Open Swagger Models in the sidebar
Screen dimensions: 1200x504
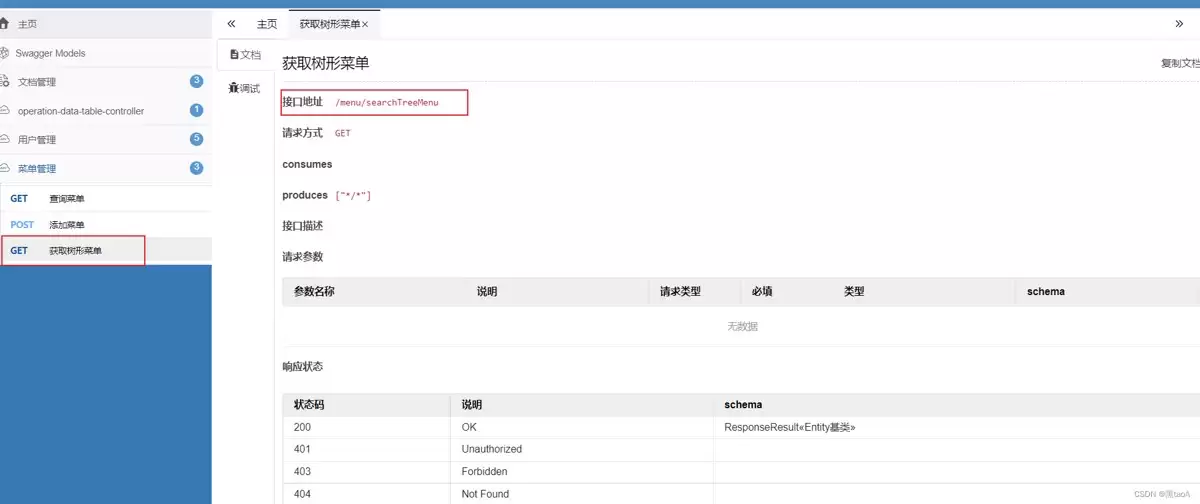tap(106, 53)
